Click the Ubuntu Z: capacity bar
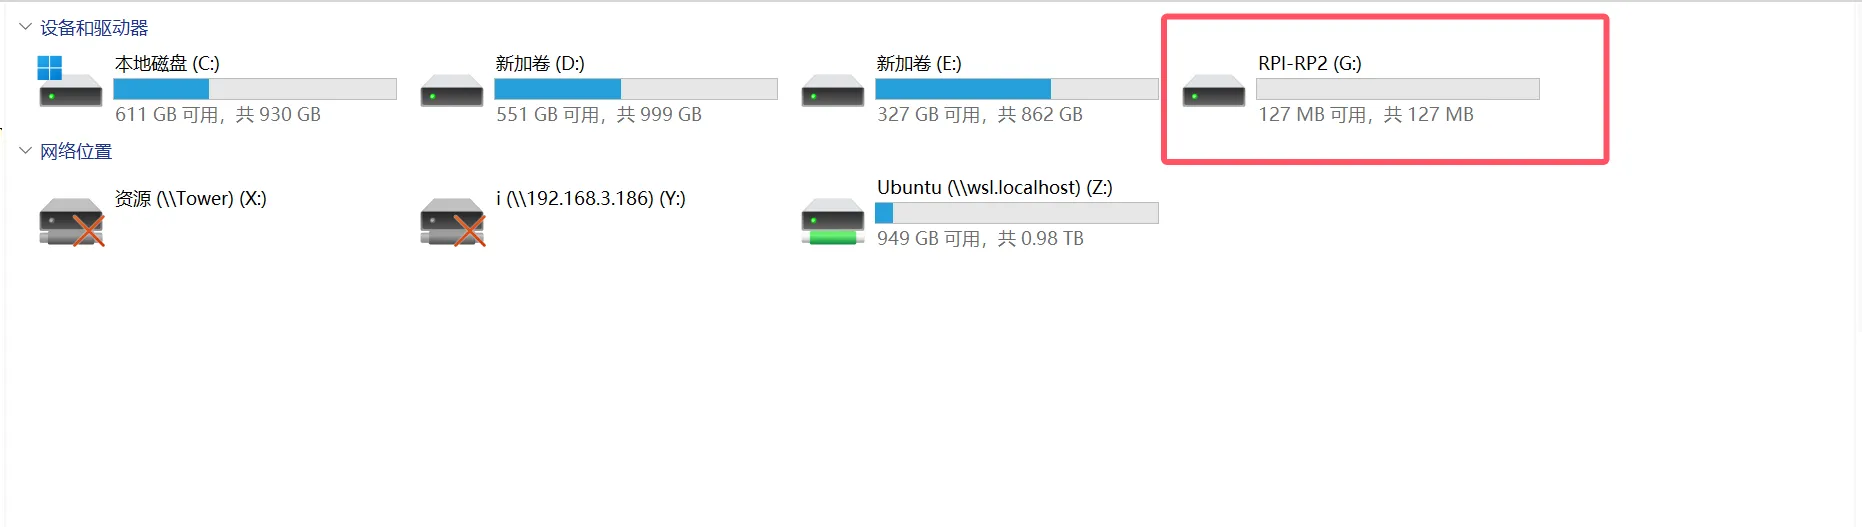This screenshot has height=527, width=1862. click(1016, 213)
